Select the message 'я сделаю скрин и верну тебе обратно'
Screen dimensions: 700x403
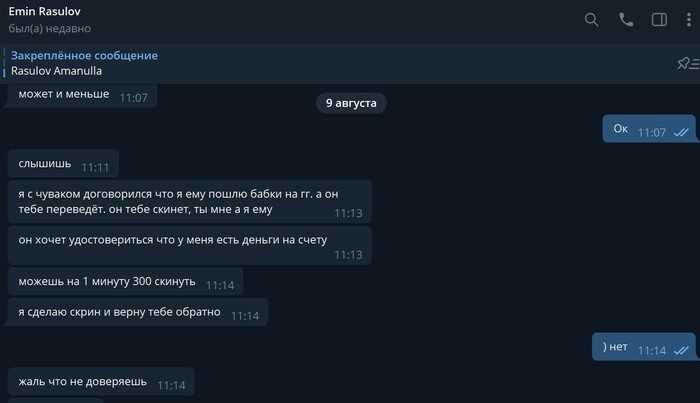(x=138, y=312)
